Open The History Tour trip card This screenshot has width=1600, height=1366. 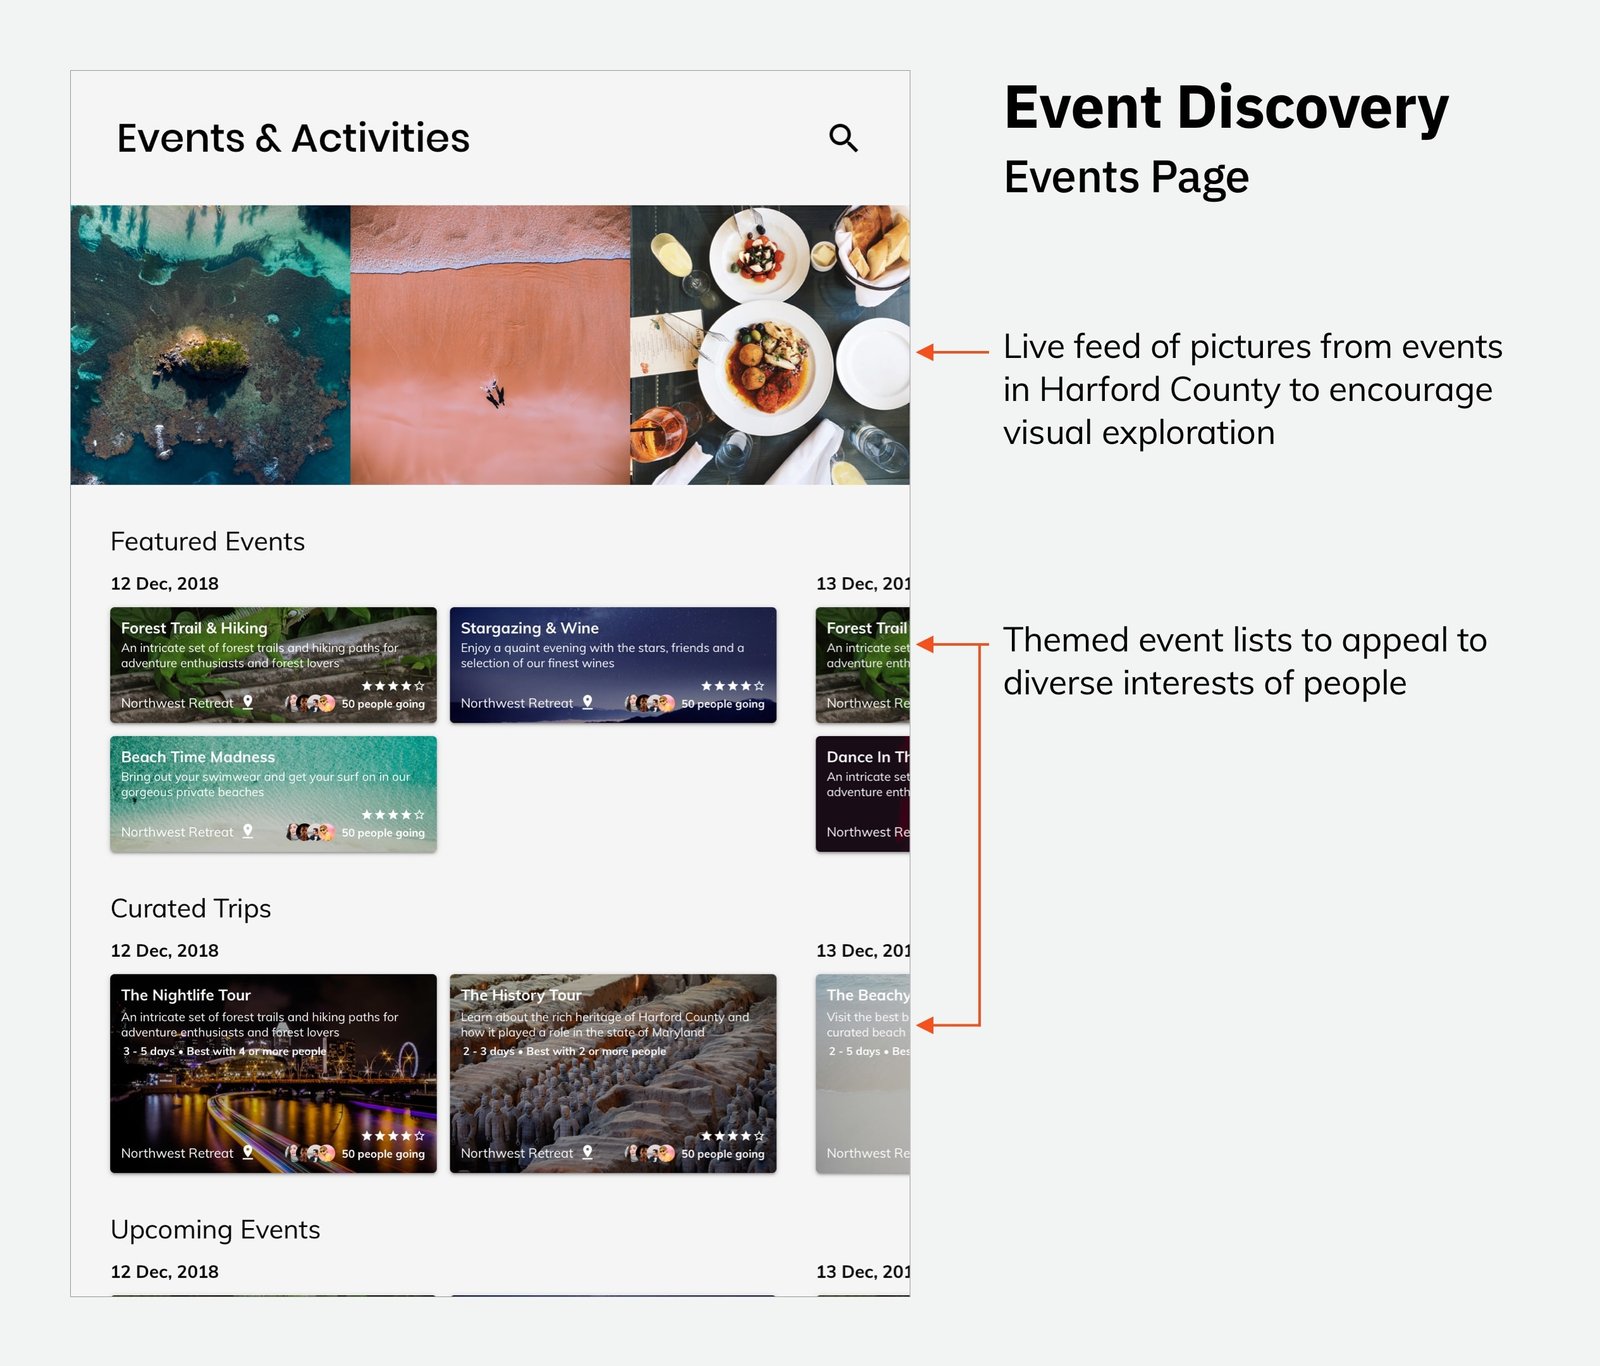click(613, 1073)
